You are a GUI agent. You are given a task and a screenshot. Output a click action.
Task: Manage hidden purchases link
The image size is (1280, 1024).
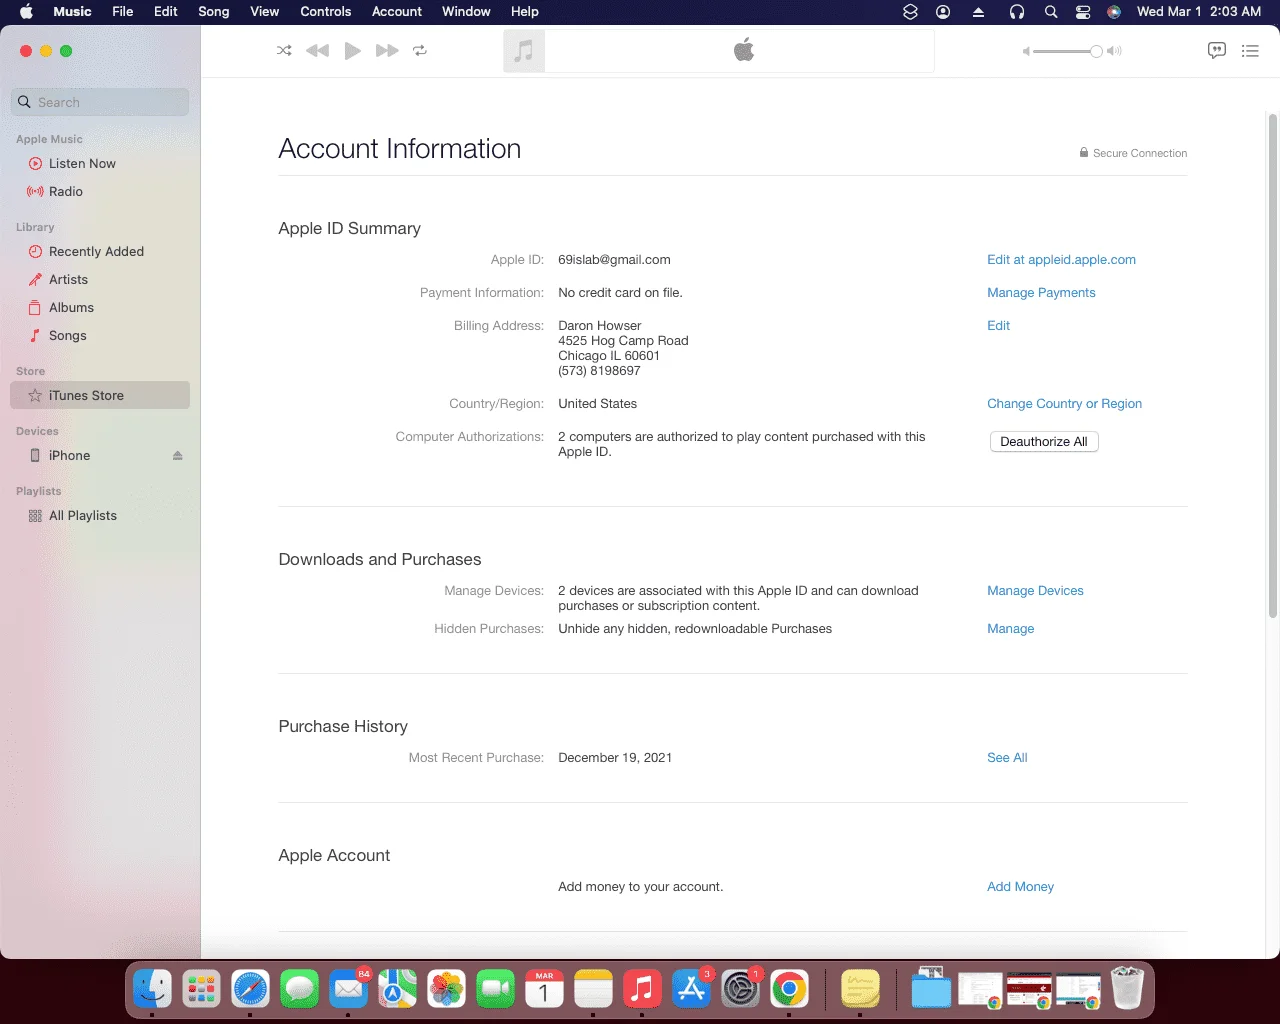[x=1010, y=628]
